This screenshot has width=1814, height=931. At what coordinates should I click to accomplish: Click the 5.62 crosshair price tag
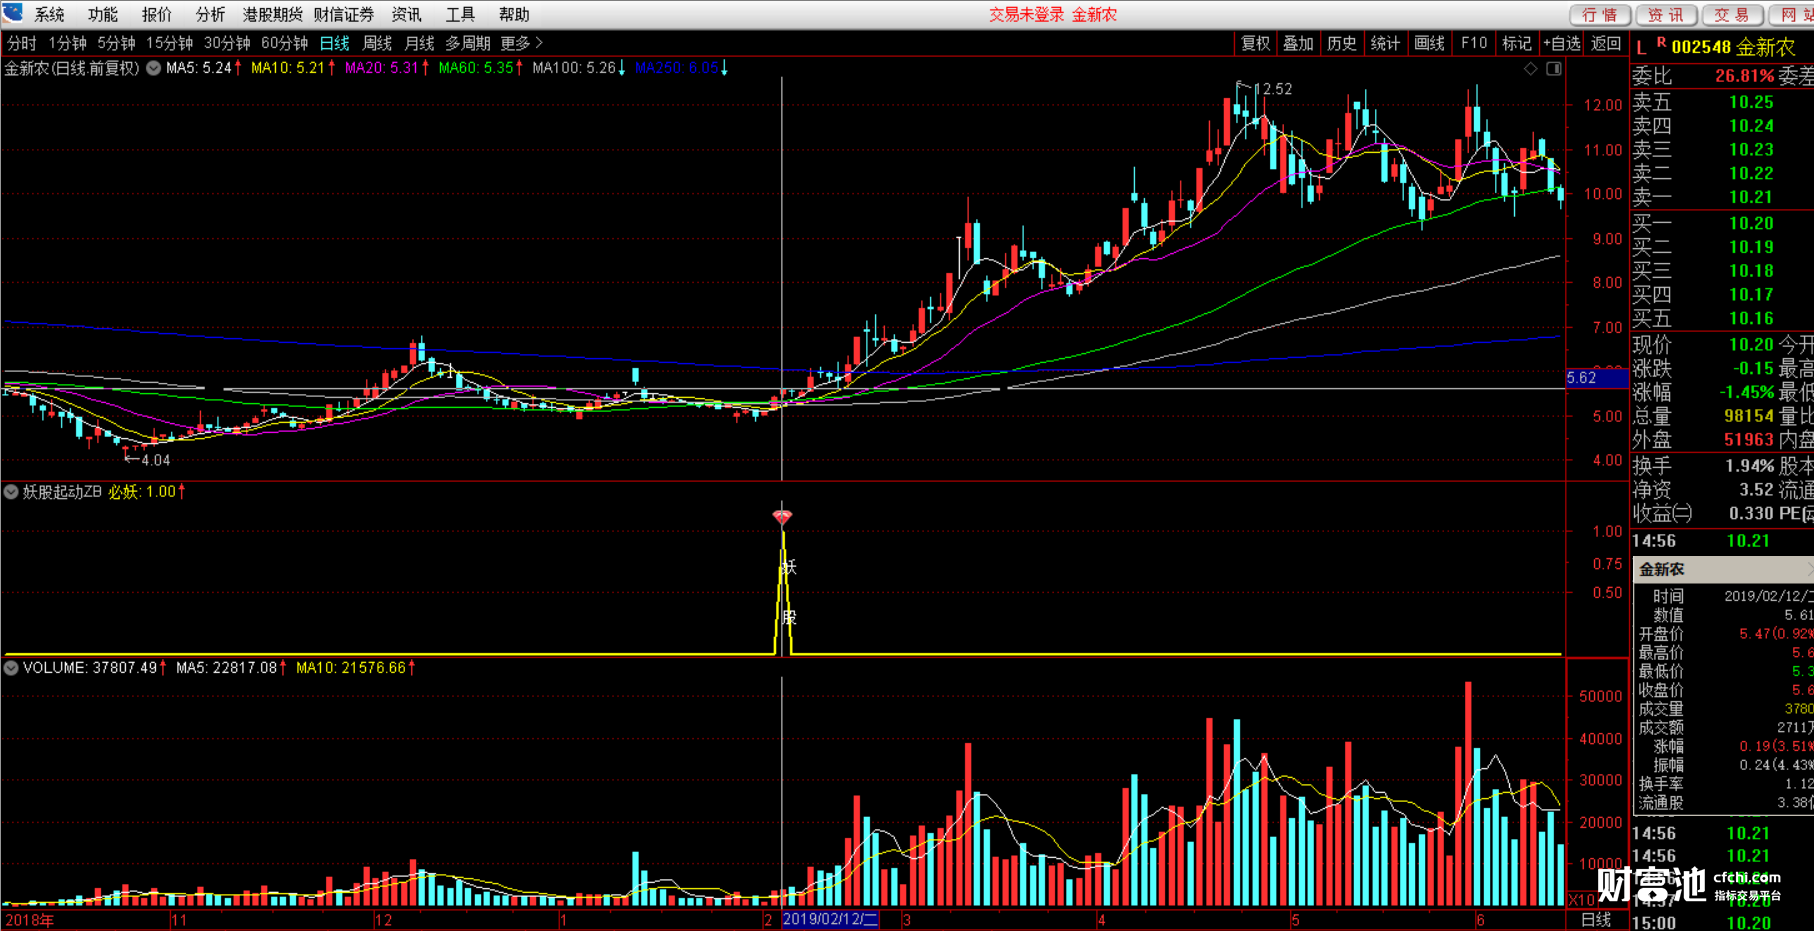click(1596, 378)
